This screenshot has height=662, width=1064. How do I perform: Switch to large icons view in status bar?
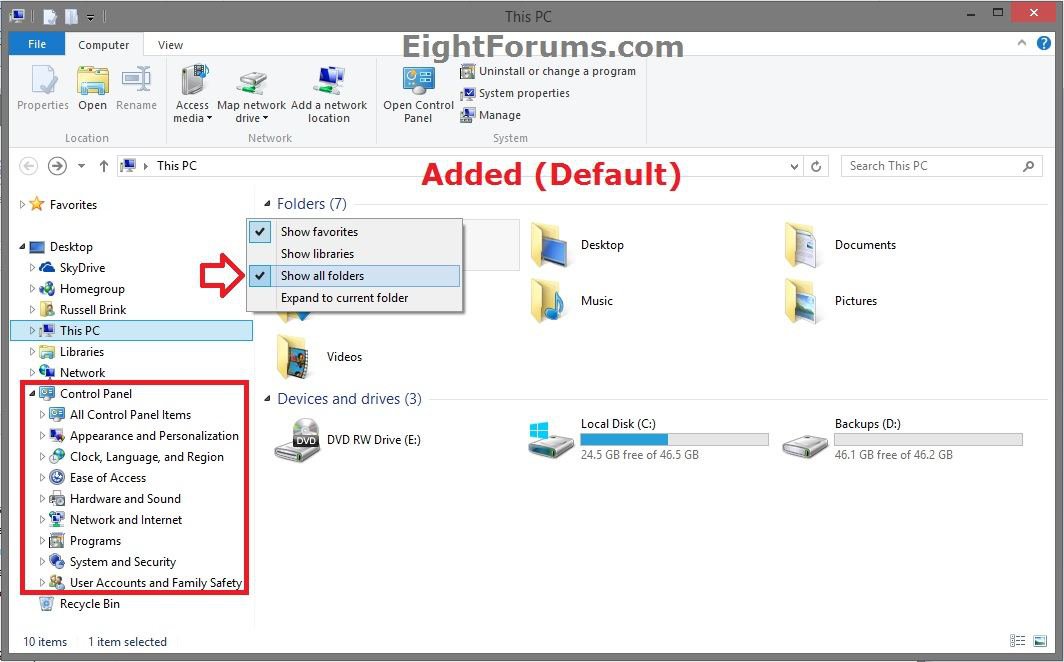point(1040,641)
